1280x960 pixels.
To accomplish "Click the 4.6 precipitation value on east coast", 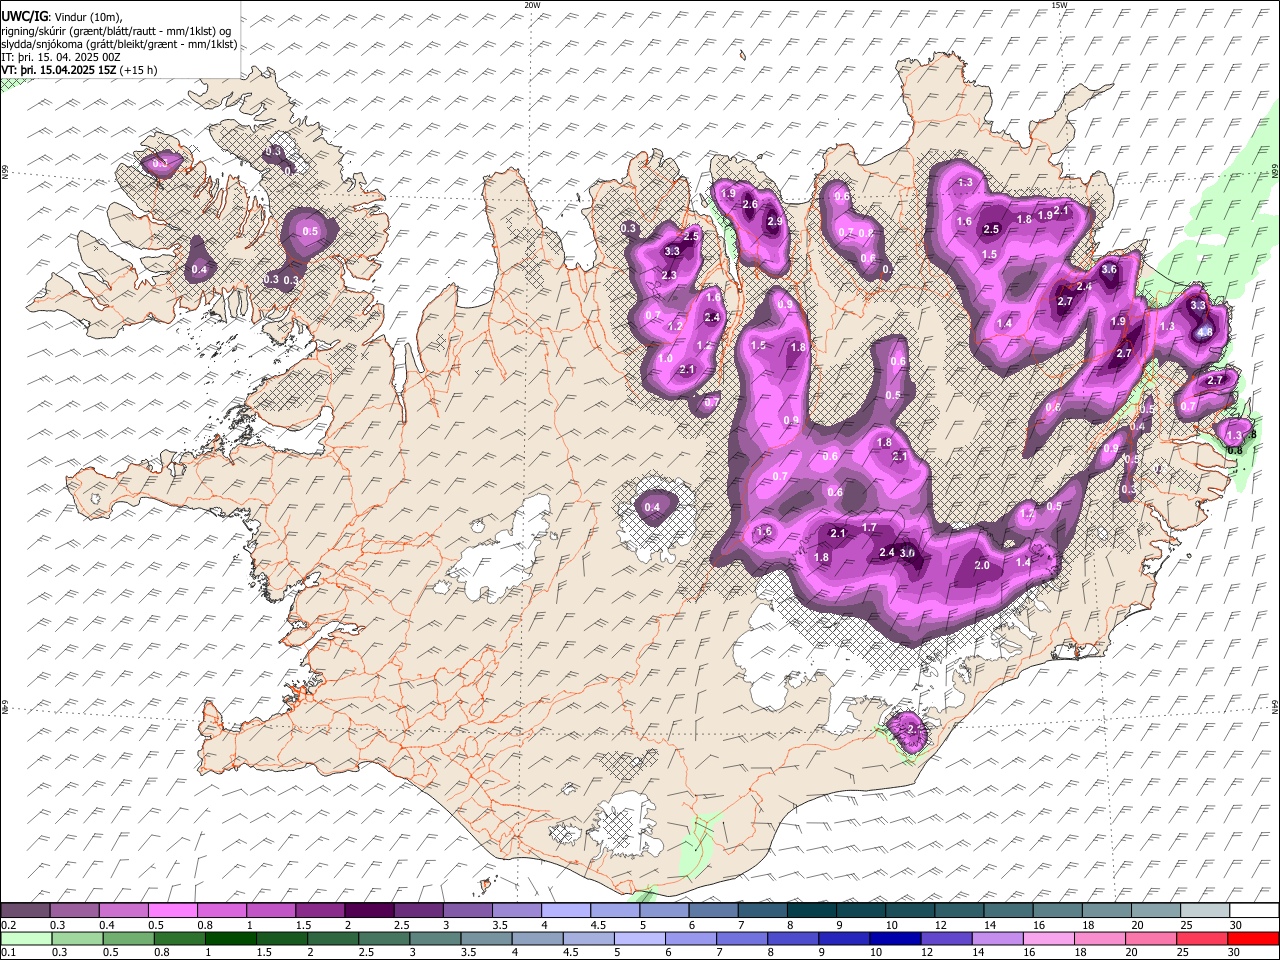I will 1204,332.
